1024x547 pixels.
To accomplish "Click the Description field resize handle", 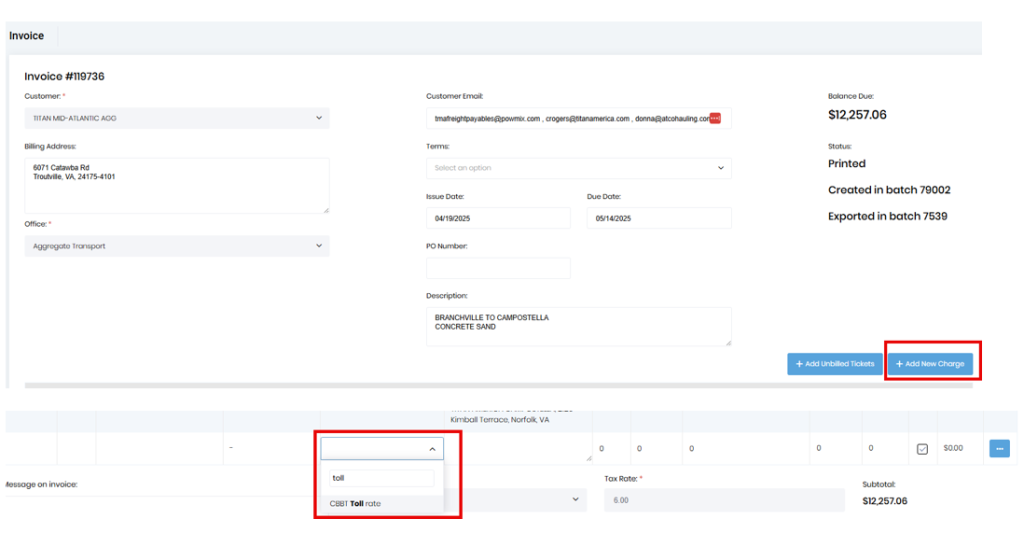I will tap(728, 343).
